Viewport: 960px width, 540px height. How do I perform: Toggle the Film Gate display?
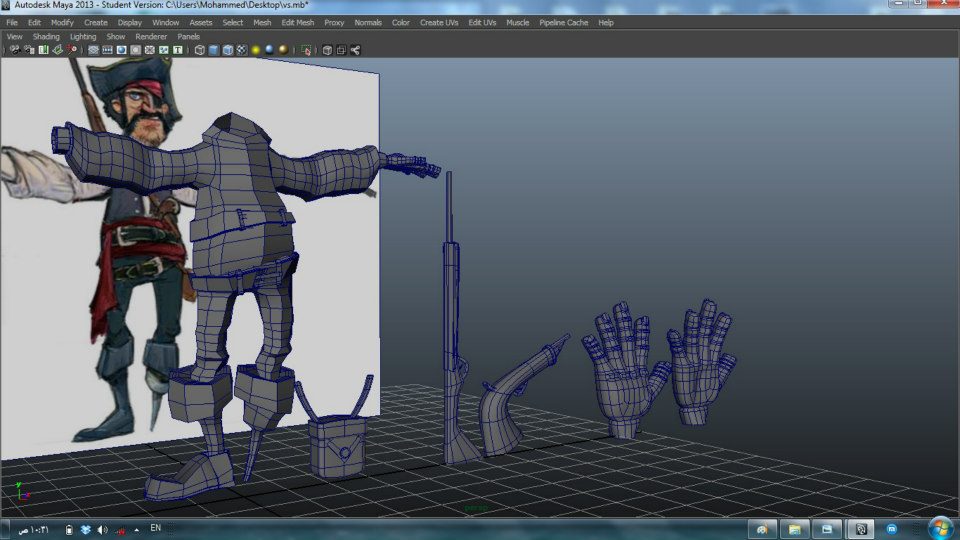coord(107,50)
